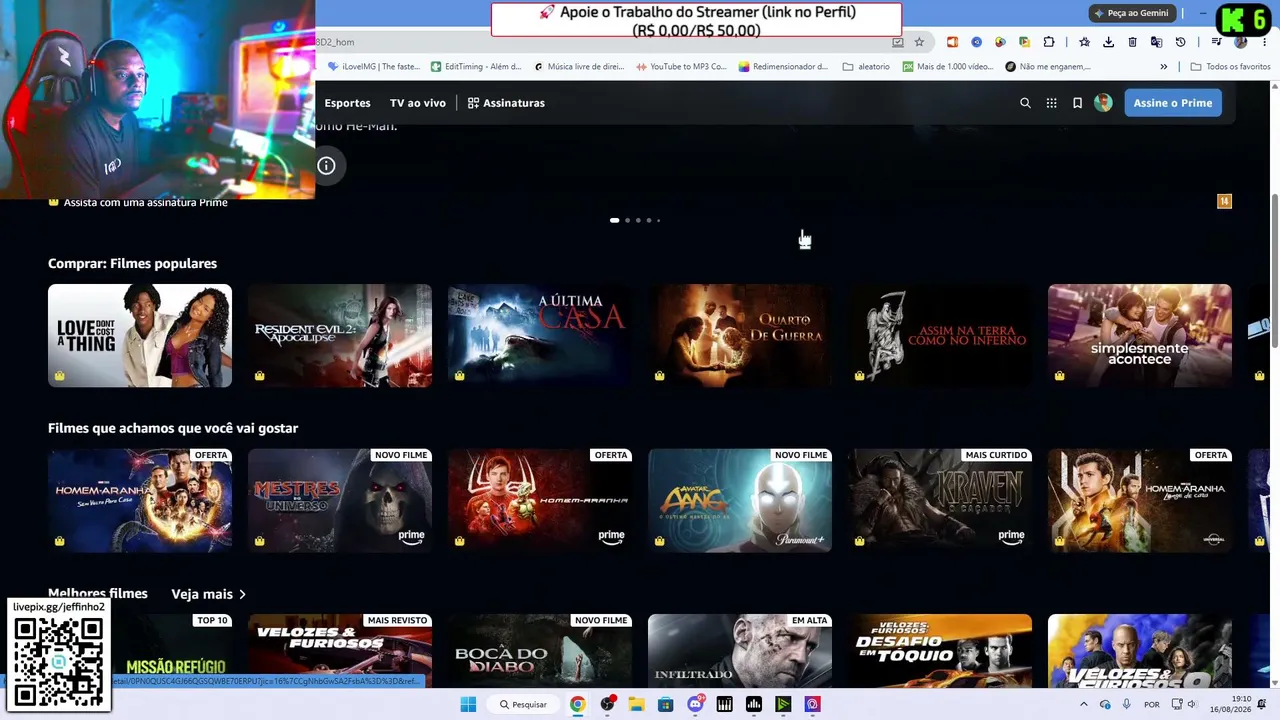Click the Windows taskbar Pesquisar search box

coord(523,704)
